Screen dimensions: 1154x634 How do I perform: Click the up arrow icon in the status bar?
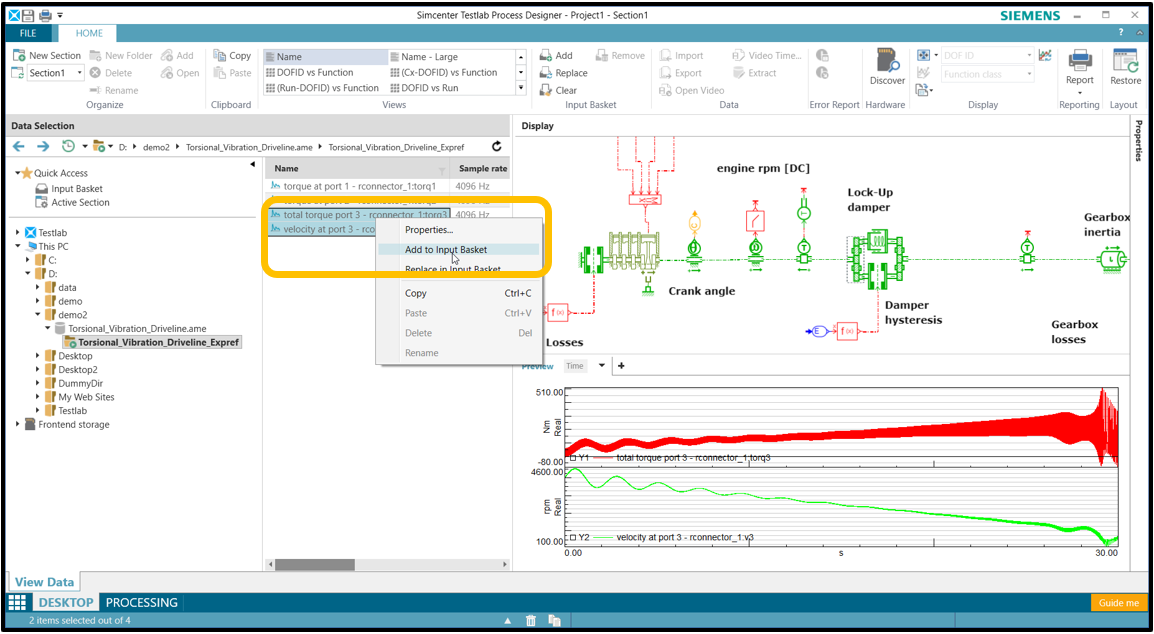(x=508, y=621)
